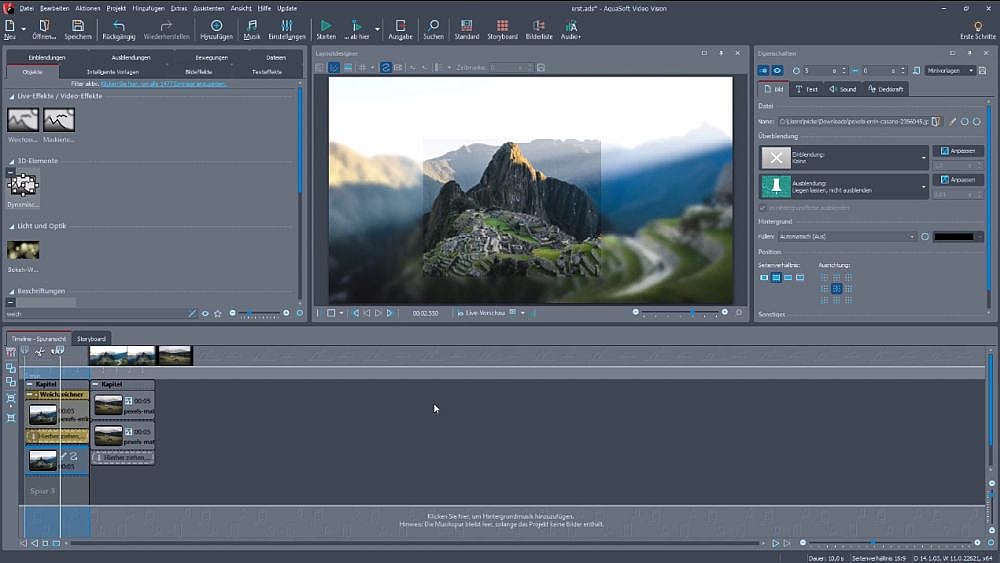Click the black background color swatch
This screenshot has width=1000, height=563.
coord(952,237)
